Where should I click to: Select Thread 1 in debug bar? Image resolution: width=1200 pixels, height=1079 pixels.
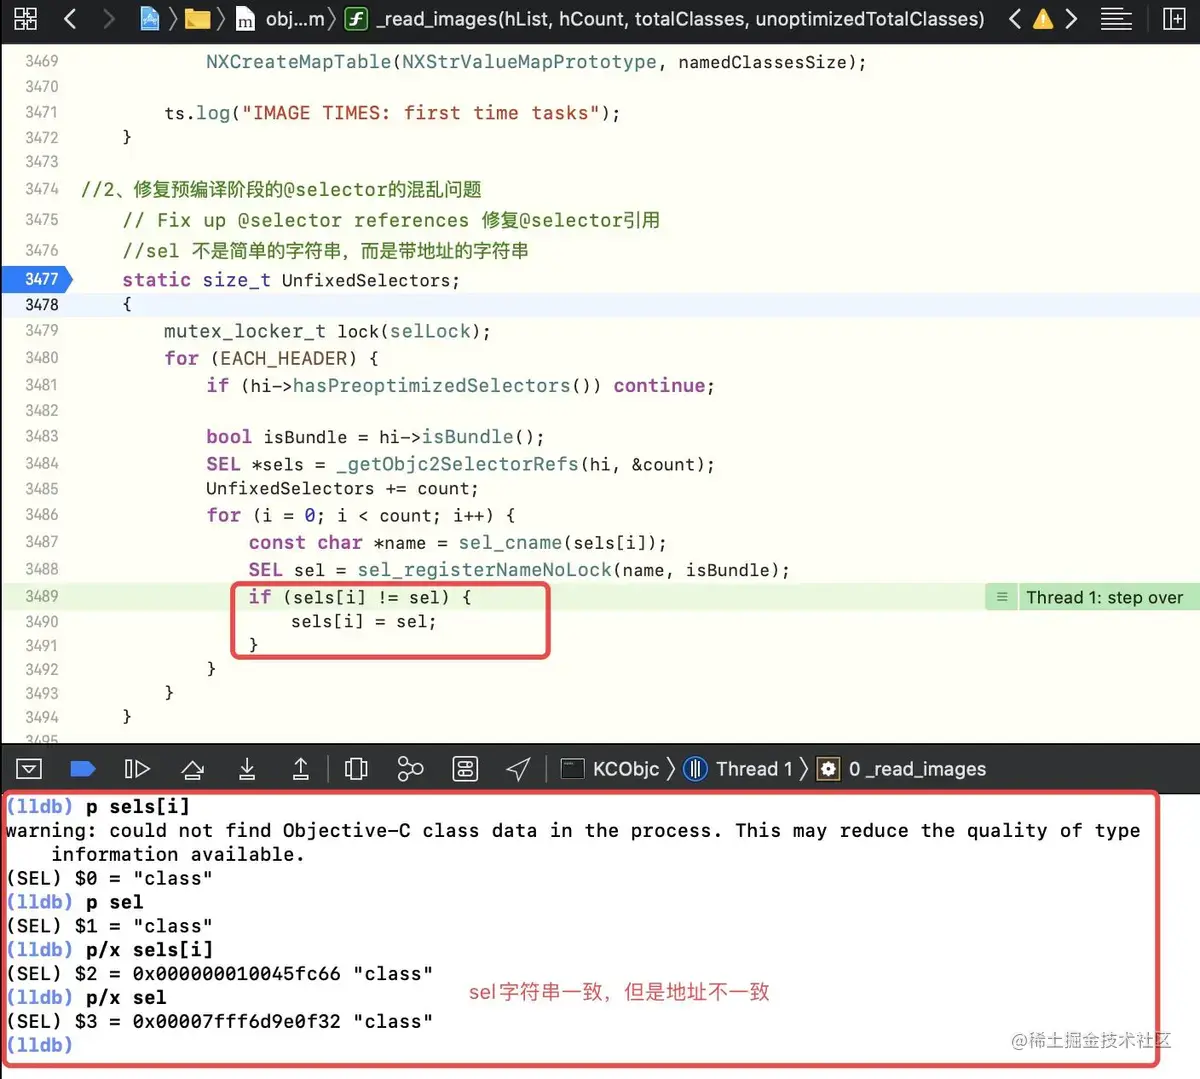738,769
